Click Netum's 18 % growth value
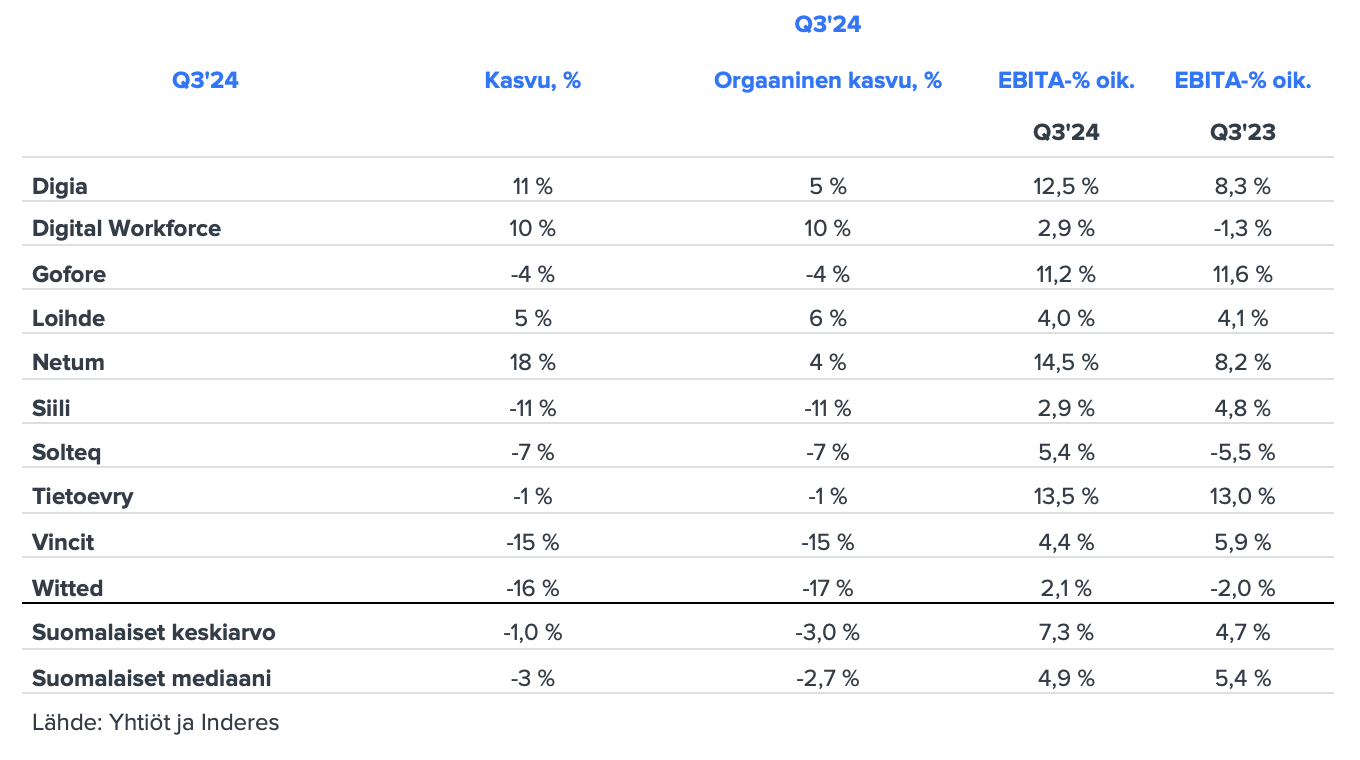The image size is (1360, 760). (x=532, y=362)
